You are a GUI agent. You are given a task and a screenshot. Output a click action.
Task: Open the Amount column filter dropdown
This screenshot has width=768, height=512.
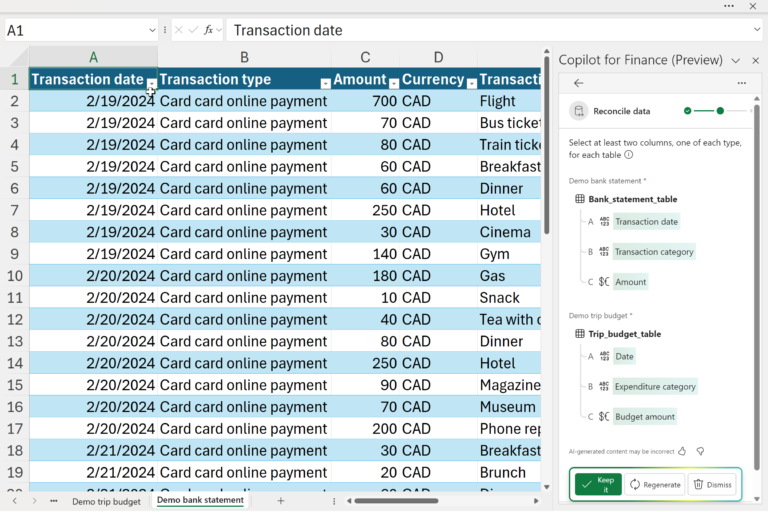point(393,84)
